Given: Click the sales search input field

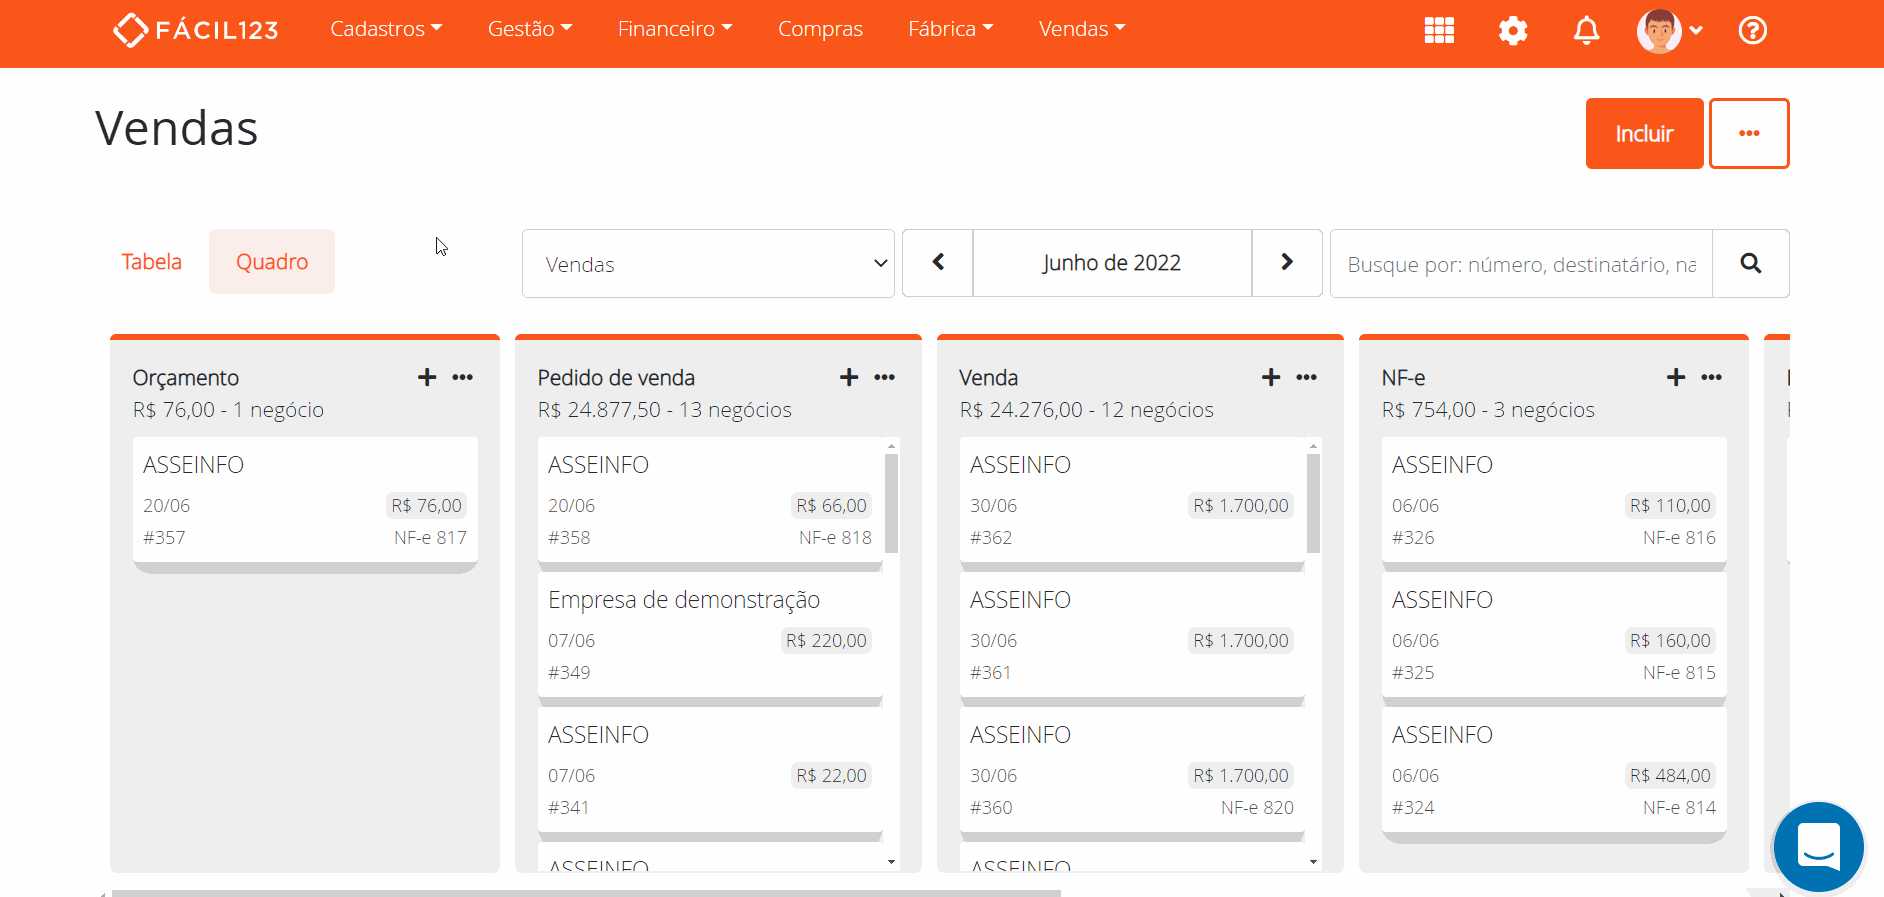Looking at the screenshot, I should [1521, 264].
